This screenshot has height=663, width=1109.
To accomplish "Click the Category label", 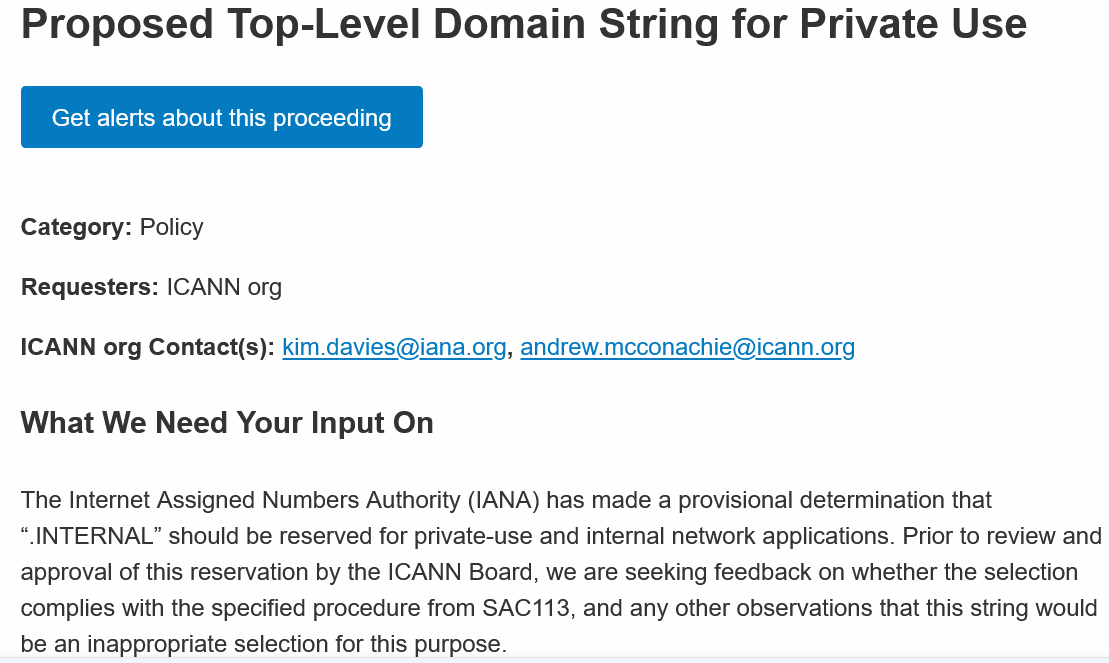I will click(76, 226).
